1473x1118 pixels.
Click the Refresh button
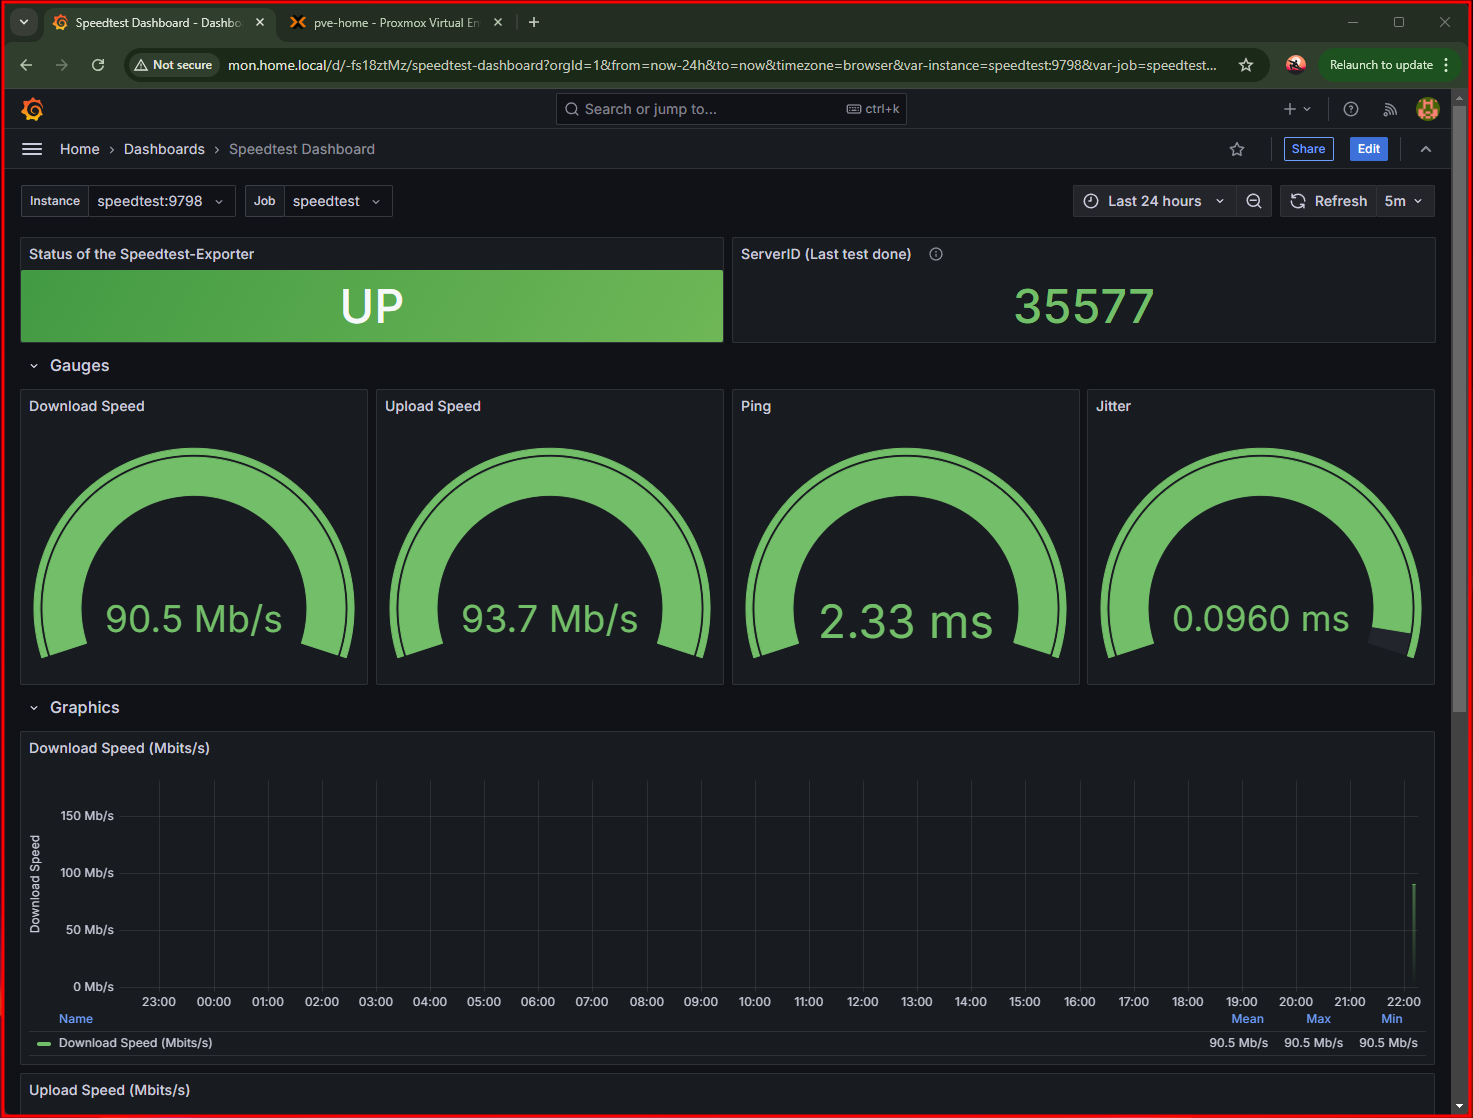[1329, 201]
